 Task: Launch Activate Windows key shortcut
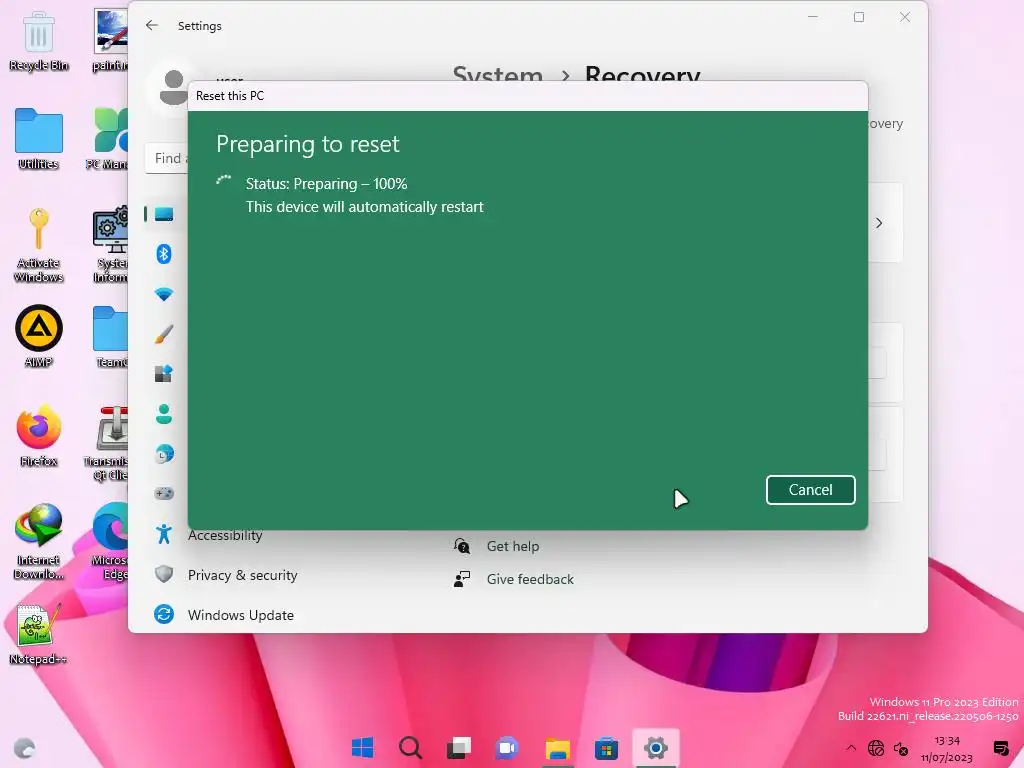39,245
